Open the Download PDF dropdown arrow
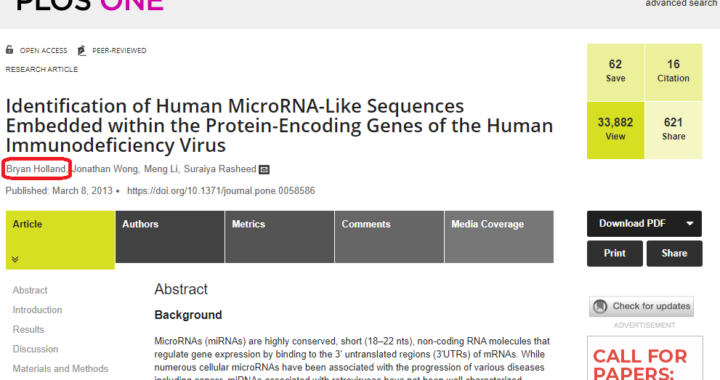 [x=689, y=224]
